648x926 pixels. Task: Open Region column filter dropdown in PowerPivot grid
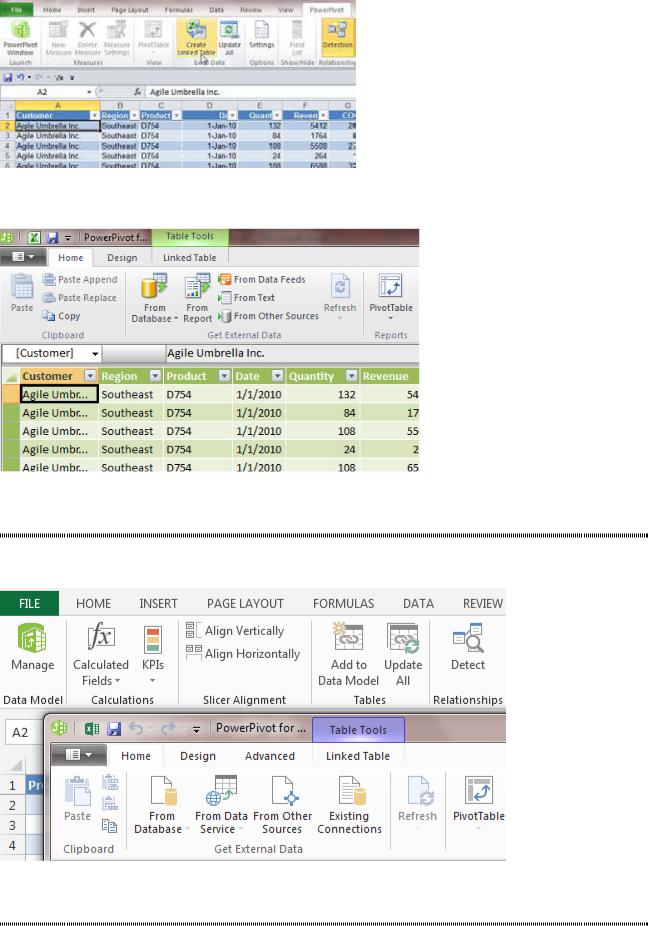[x=155, y=376]
